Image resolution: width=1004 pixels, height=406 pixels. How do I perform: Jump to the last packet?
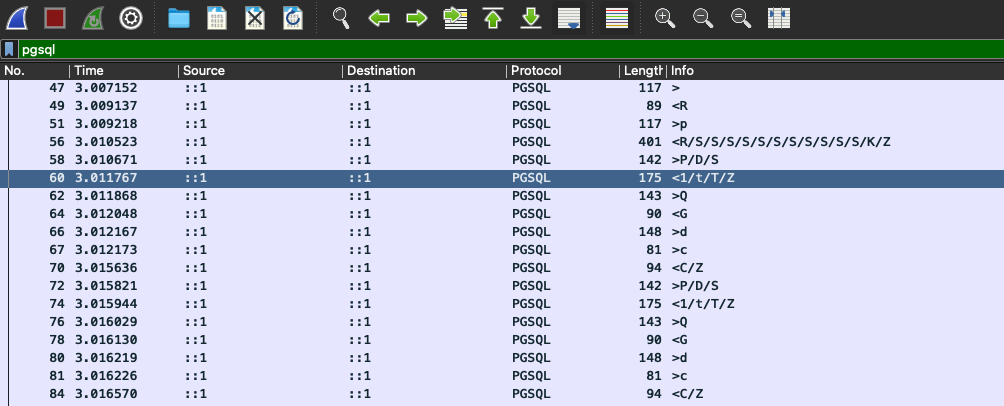pos(531,17)
